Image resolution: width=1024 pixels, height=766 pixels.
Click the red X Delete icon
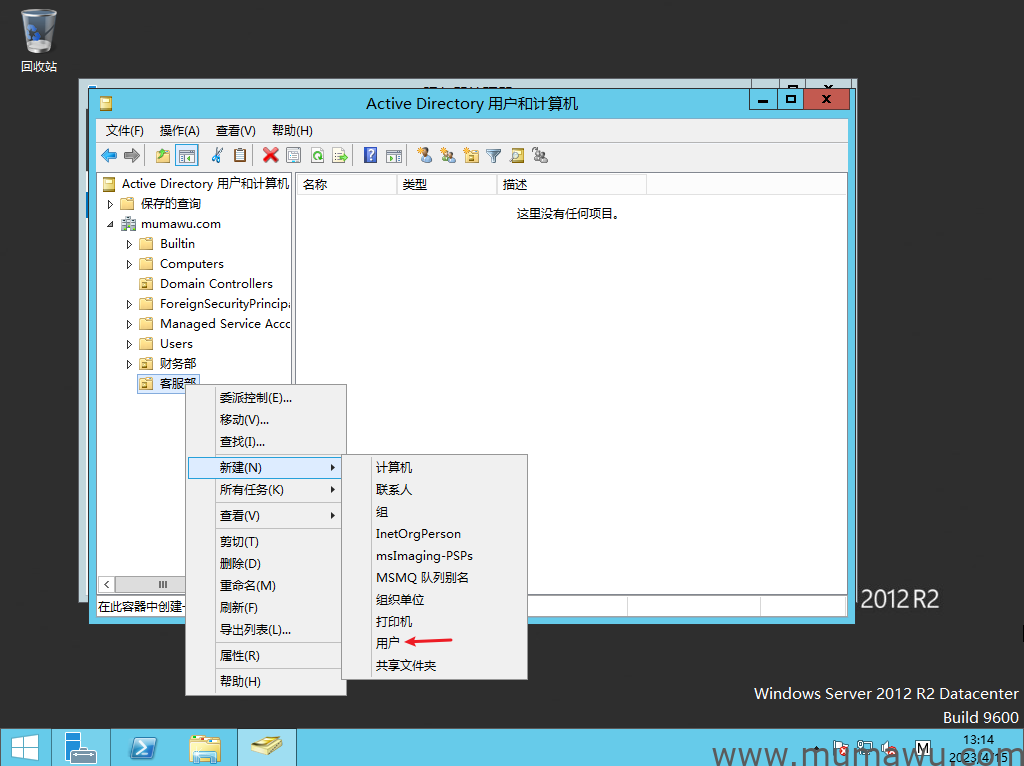point(270,155)
